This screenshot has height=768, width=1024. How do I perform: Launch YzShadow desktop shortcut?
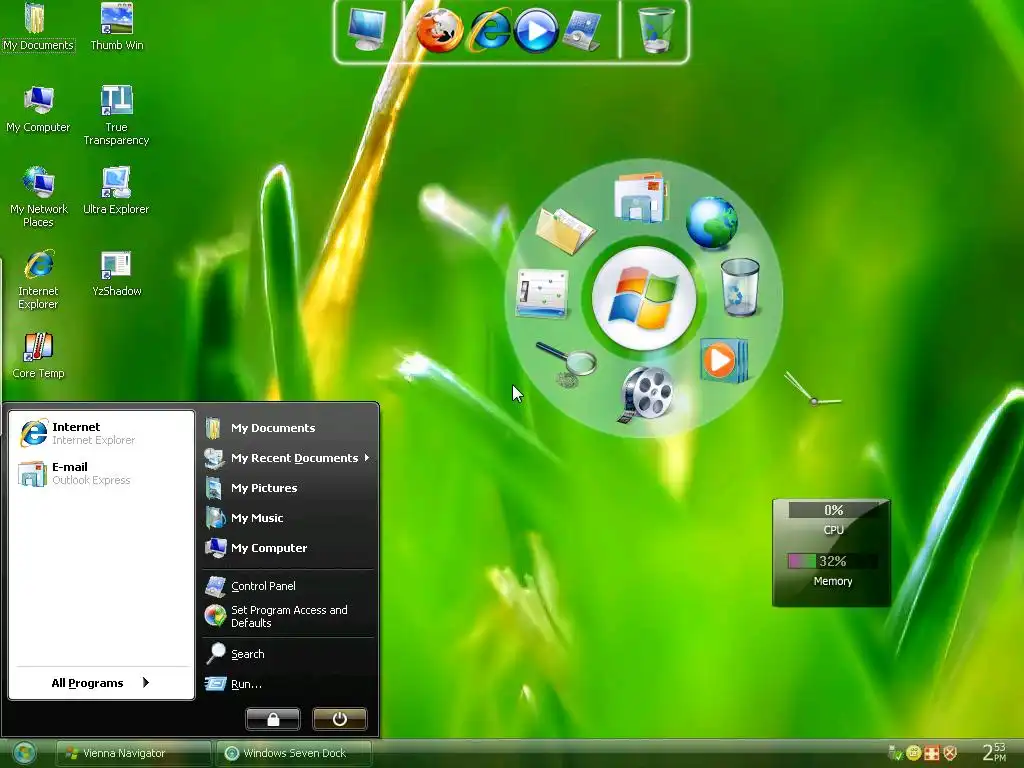(x=116, y=274)
